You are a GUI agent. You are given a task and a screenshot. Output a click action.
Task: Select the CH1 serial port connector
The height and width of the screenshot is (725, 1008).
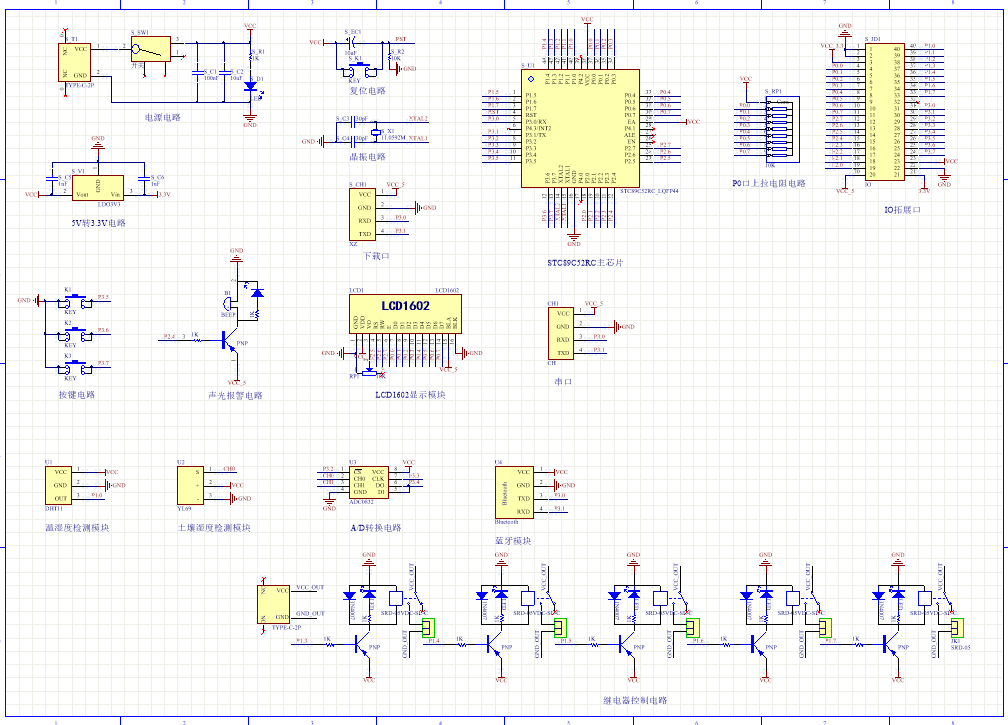click(x=563, y=332)
